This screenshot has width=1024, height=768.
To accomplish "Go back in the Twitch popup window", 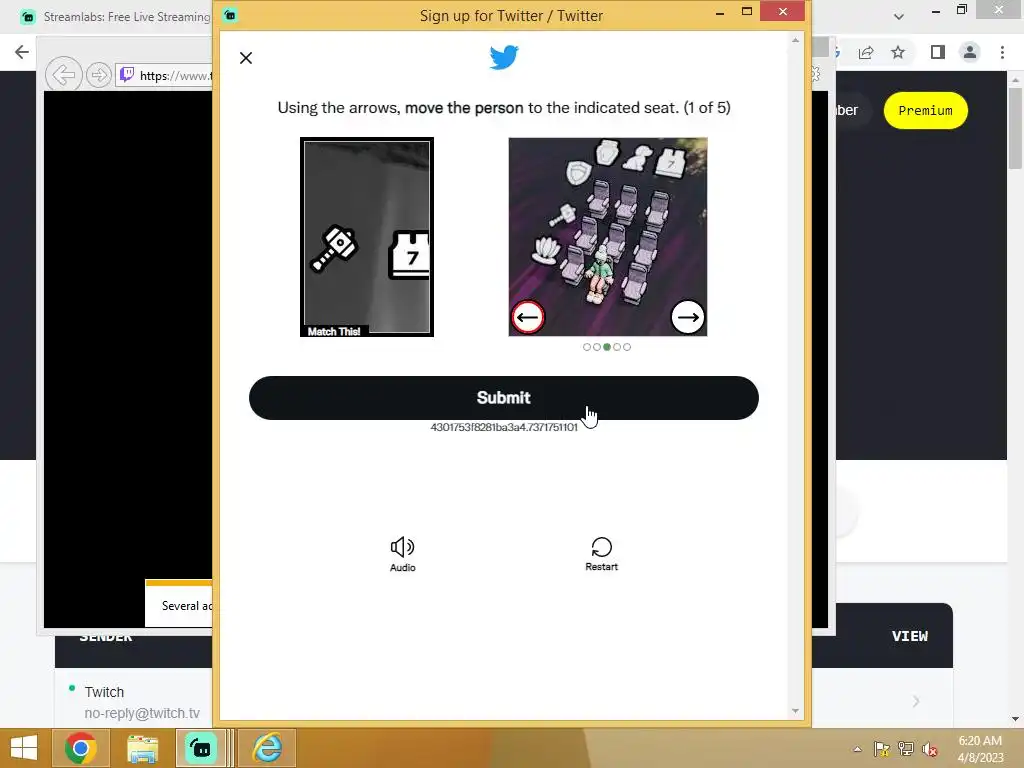I will [x=63, y=75].
